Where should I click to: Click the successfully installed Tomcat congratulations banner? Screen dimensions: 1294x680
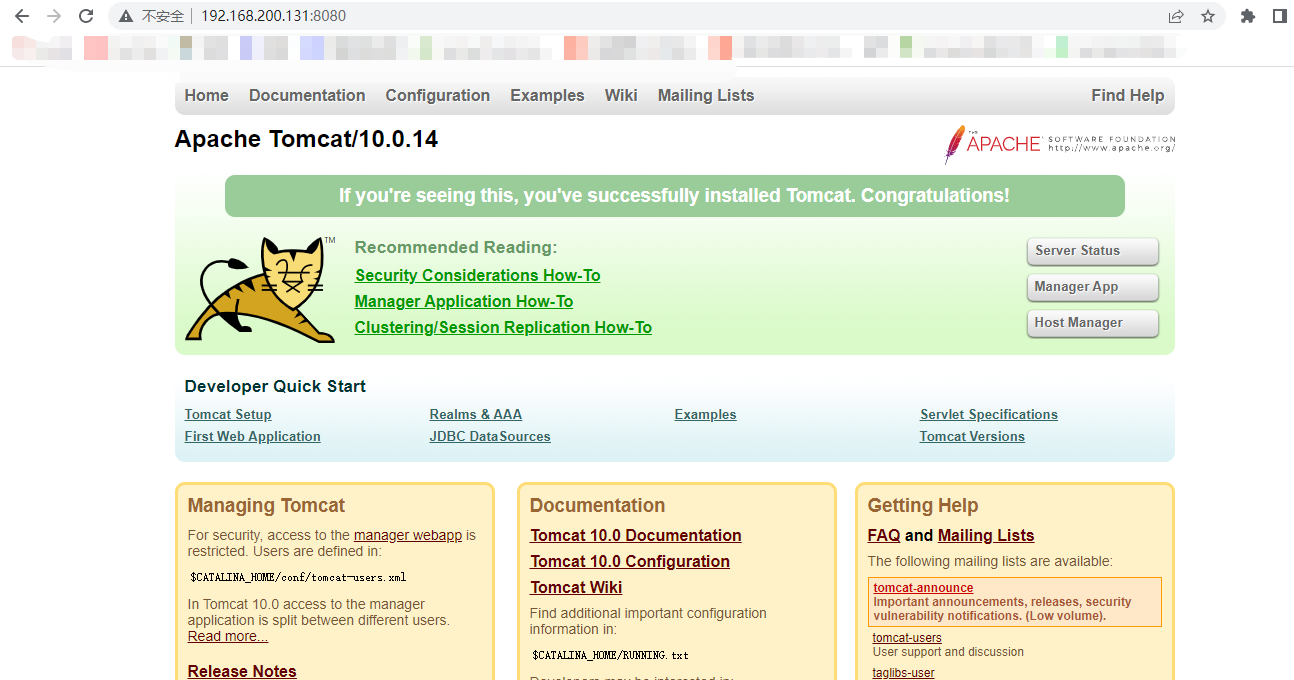tap(675, 196)
